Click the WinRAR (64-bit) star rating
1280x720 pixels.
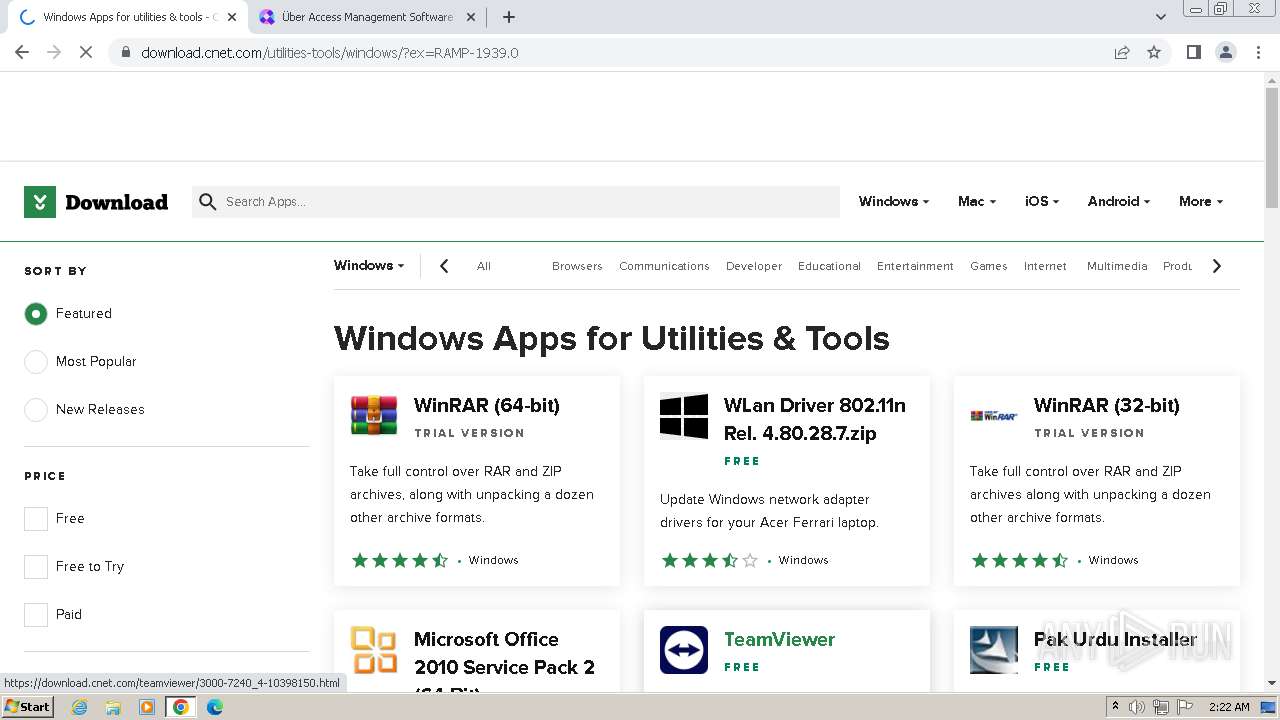[x=400, y=560]
